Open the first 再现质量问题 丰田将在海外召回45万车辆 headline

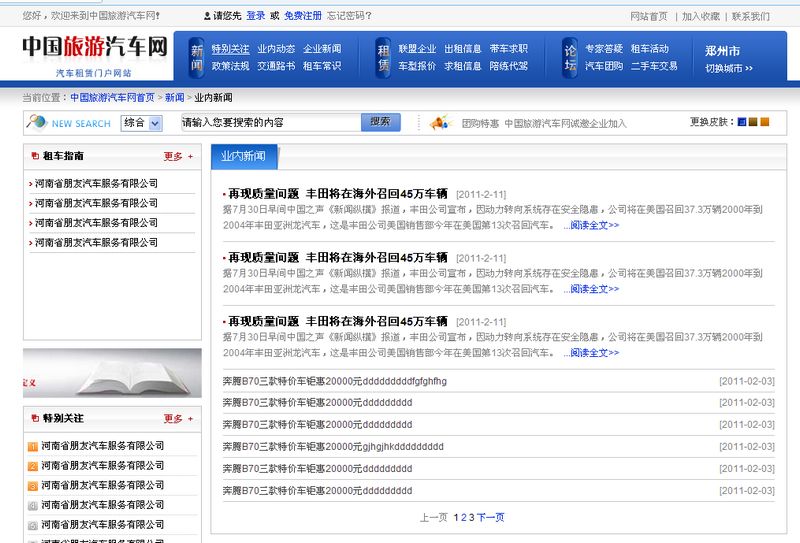(338, 194)
